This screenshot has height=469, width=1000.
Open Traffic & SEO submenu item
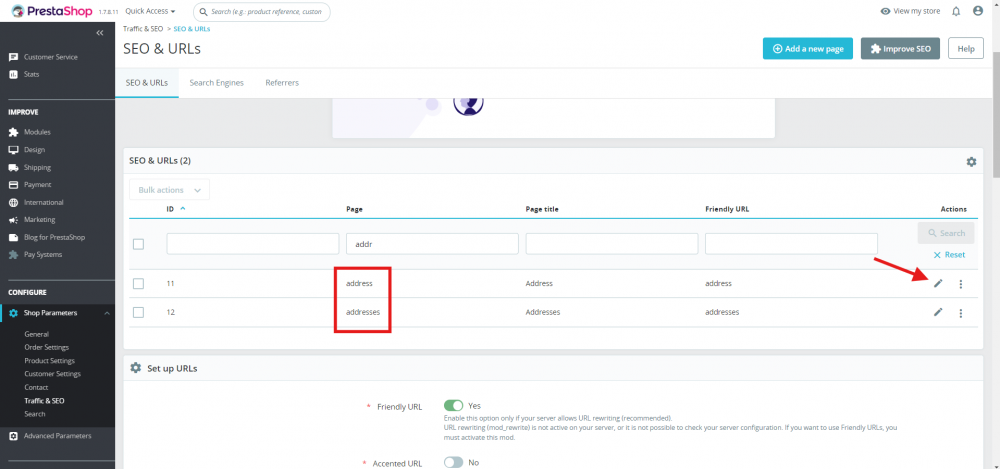click(x=44, y=401)
